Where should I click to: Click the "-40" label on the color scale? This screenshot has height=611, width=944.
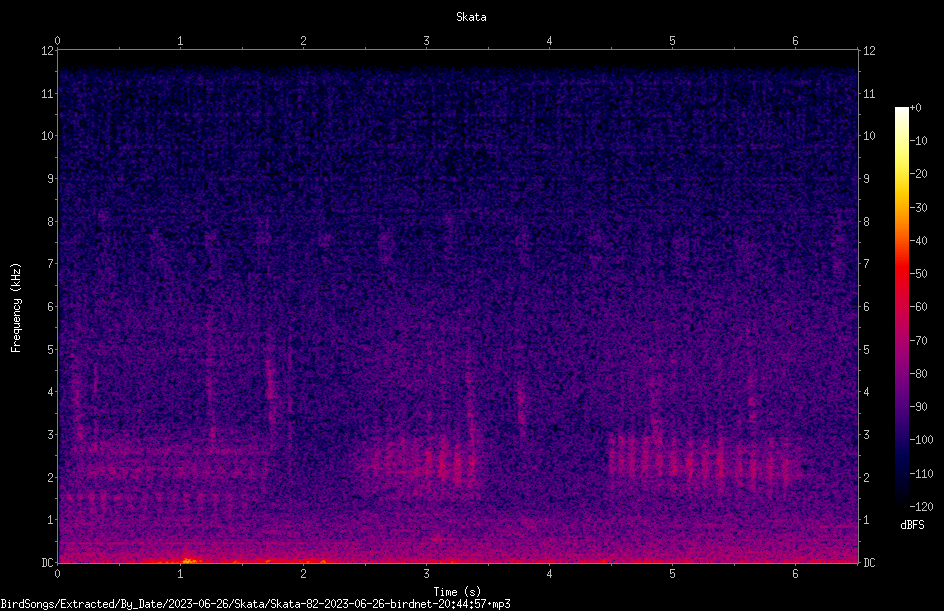pos(918,241)
